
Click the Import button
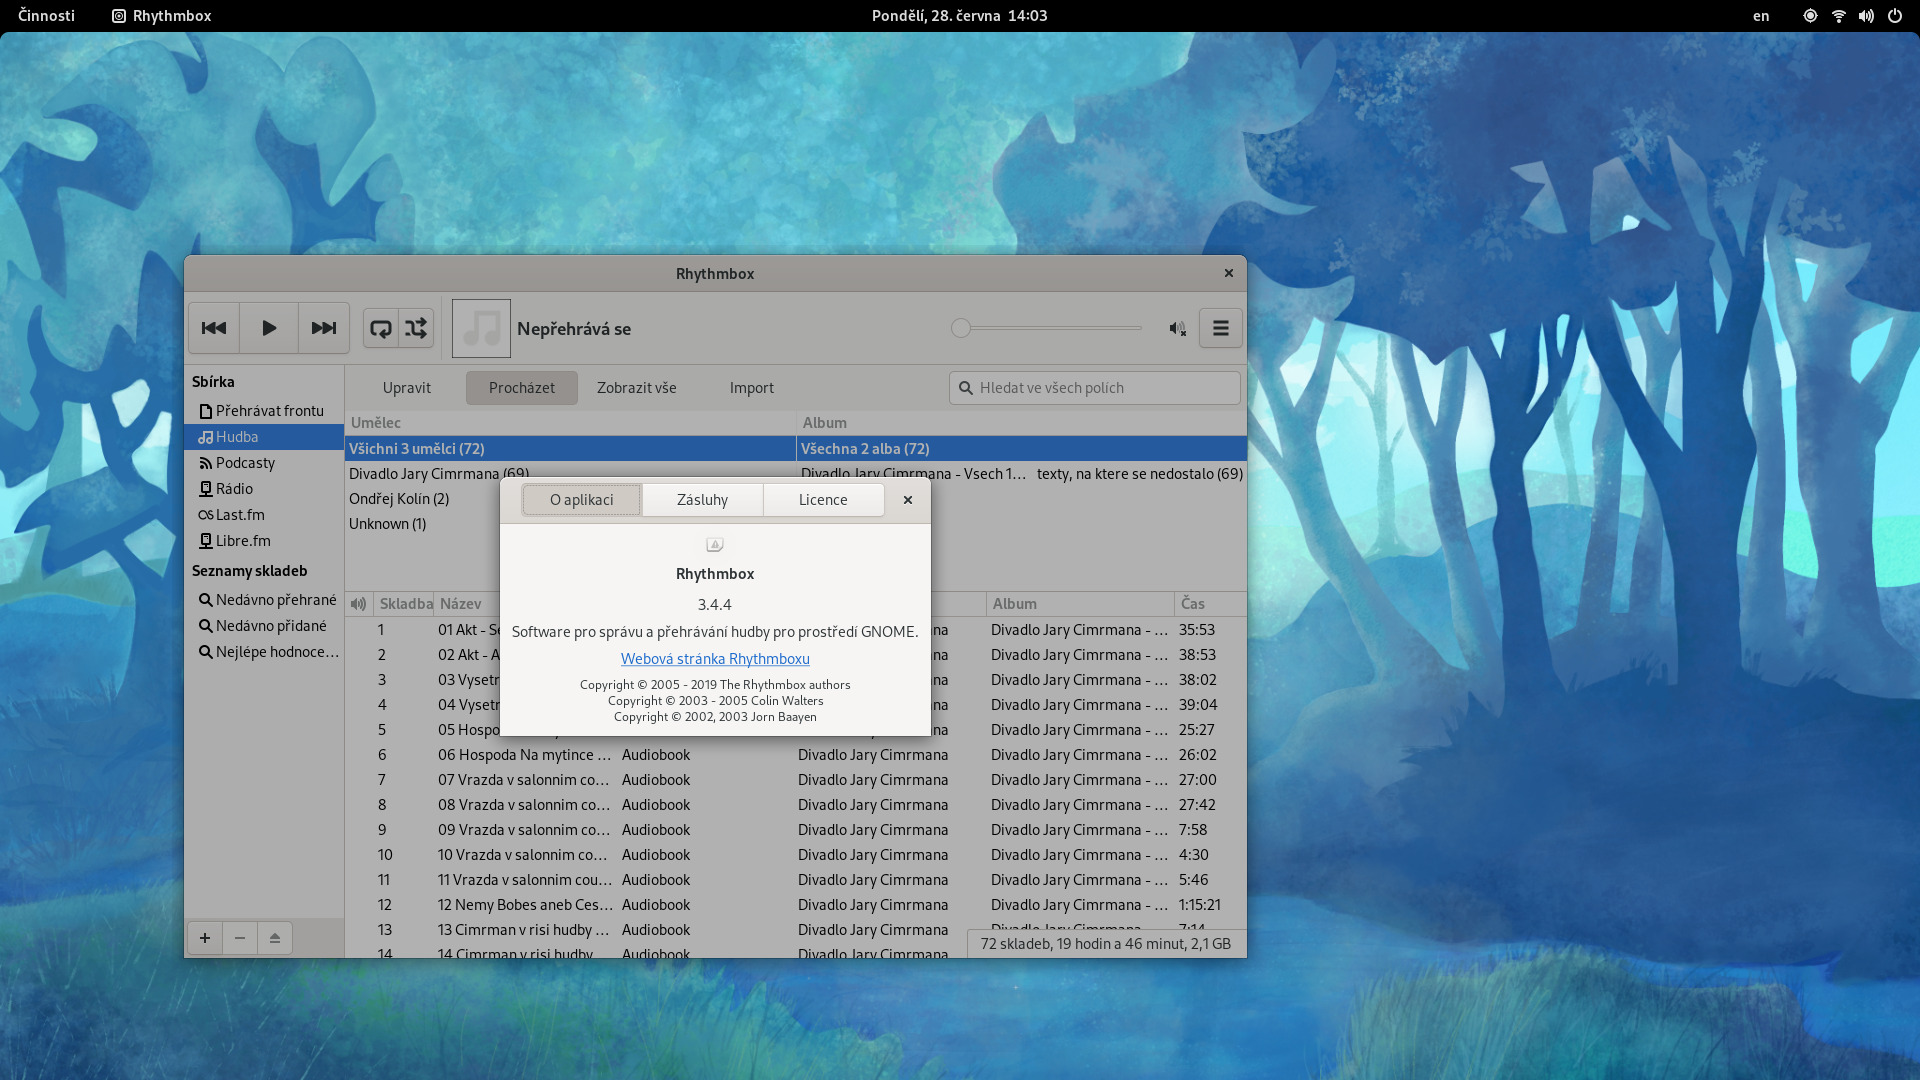pos(751,388)
